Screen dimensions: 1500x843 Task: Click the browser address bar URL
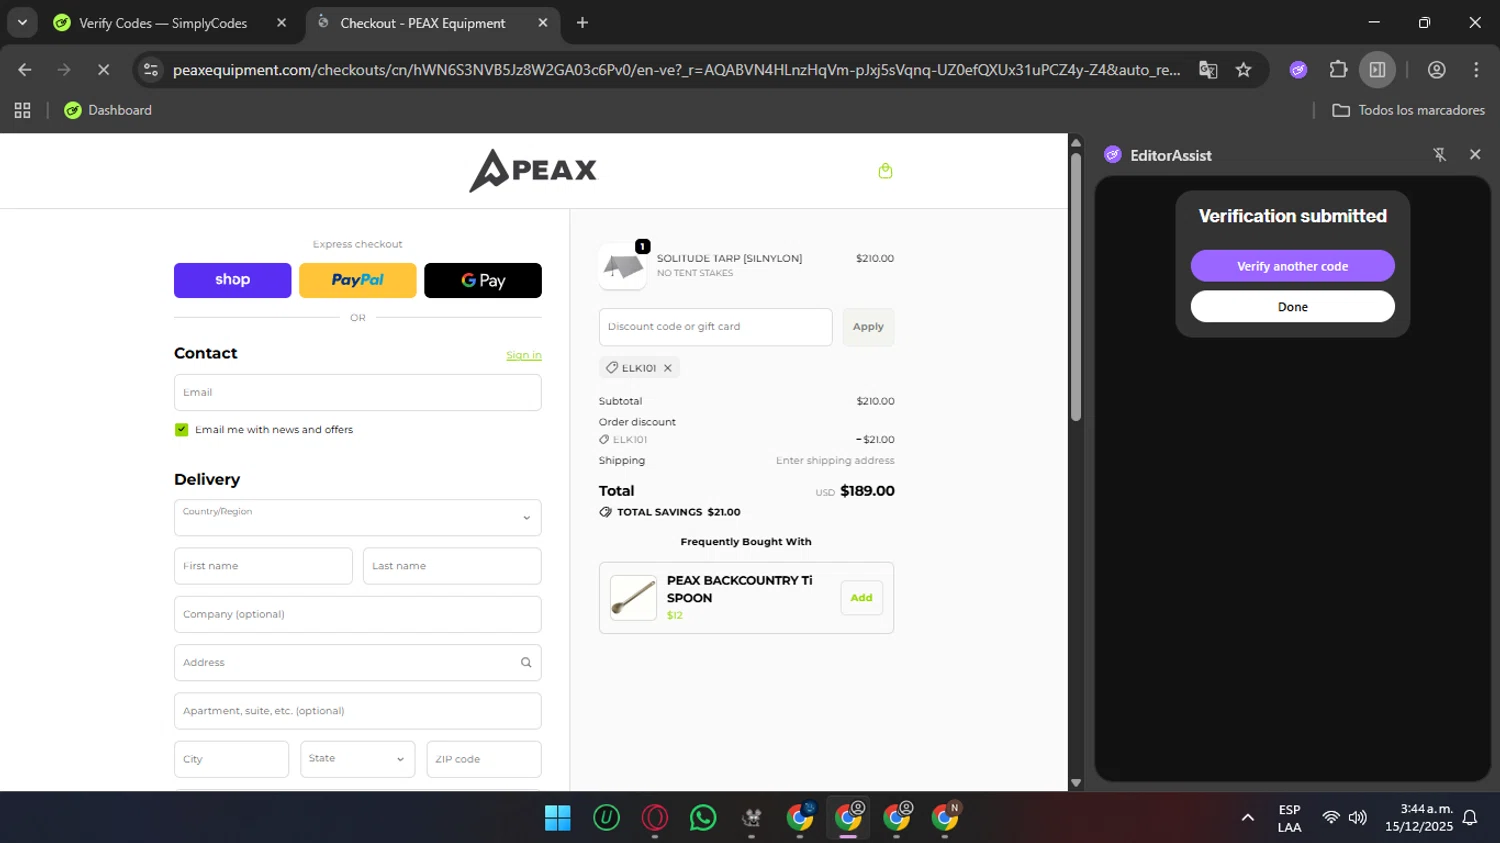click(x=676, y=70)
